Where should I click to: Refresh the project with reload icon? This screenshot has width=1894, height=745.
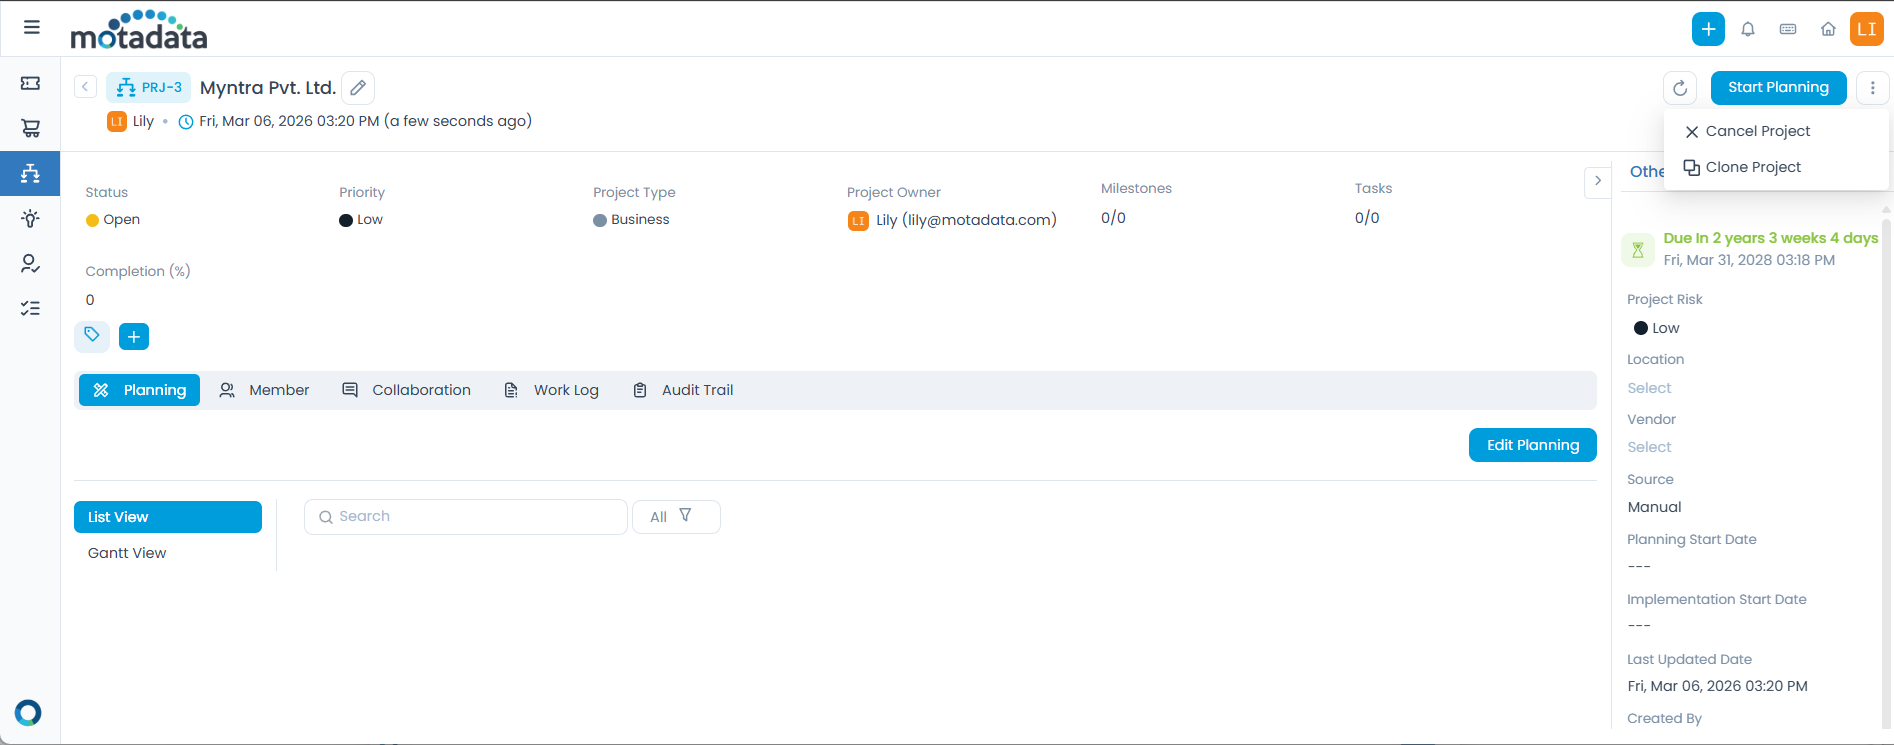pyautogui.click(x=1680, y=88)
